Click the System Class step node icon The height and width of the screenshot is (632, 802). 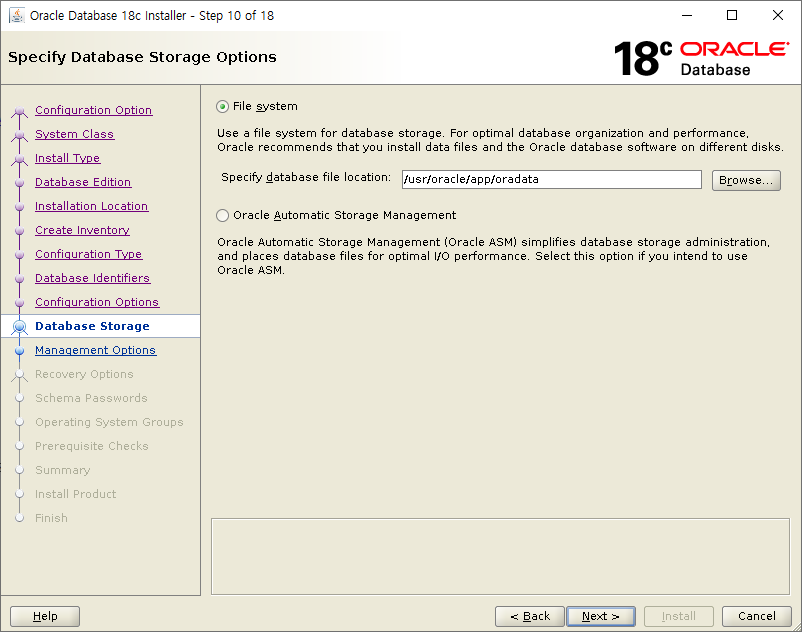pos(19,135)
